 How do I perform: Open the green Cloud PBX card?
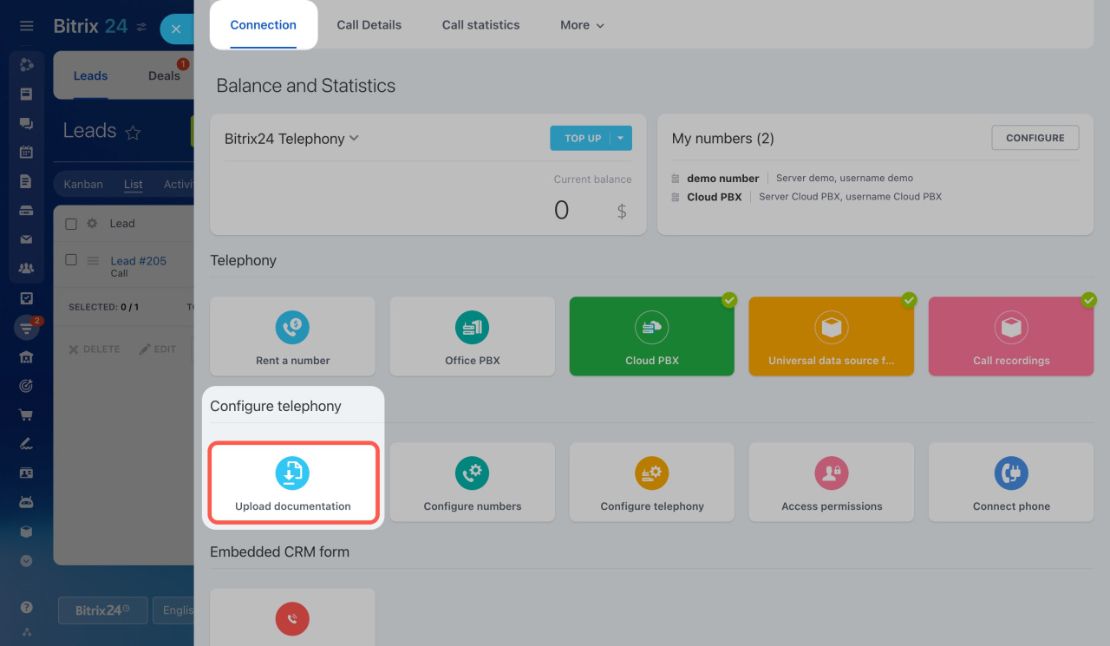652,336
